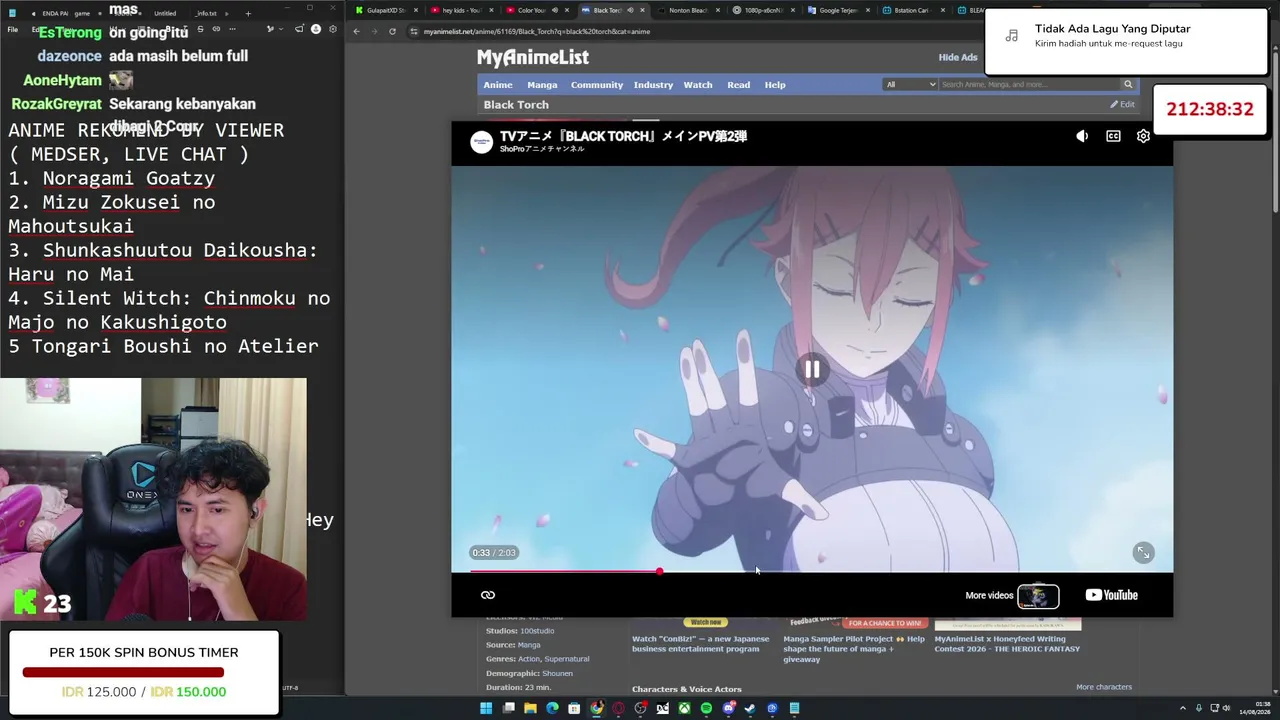
Task: Toggle closed captions on the video
Action: [x=1113, y=136]
